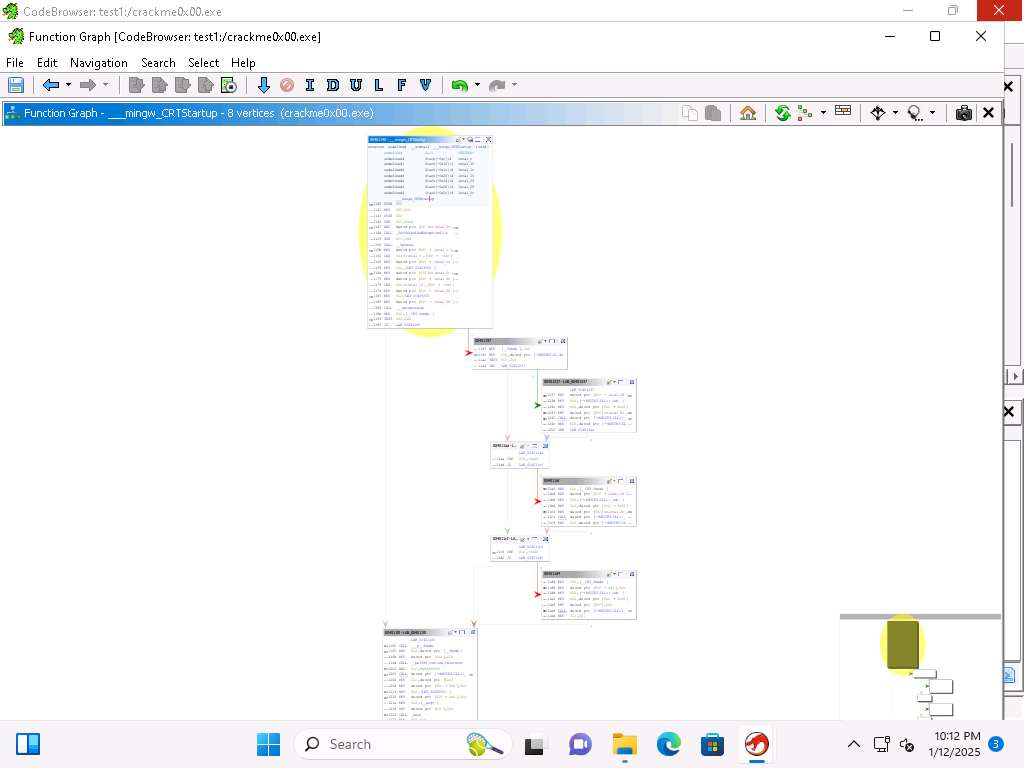The width and height of the screenshot is (1024, 768).
Task: Click the 'F' create function icon
Action: [x=402, y=85]
